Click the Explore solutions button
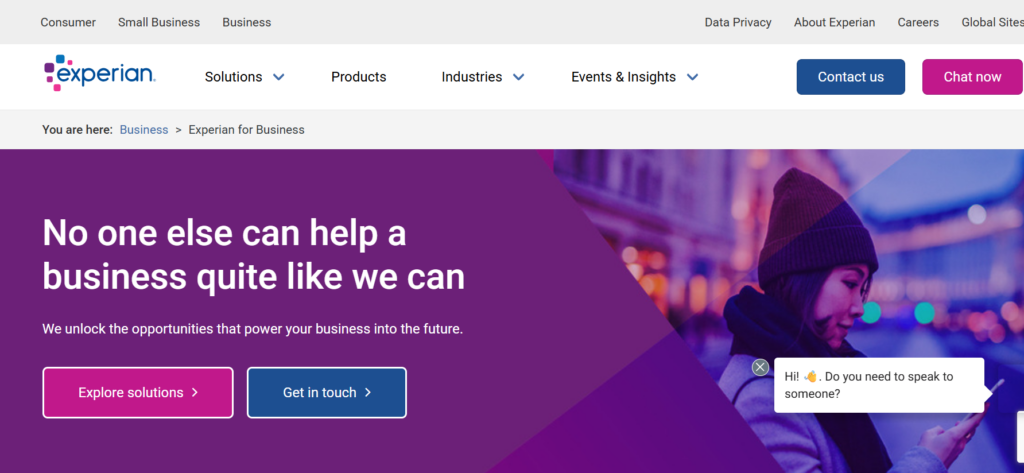Screen dimensions: 1024x473 [x=138, y=393]
